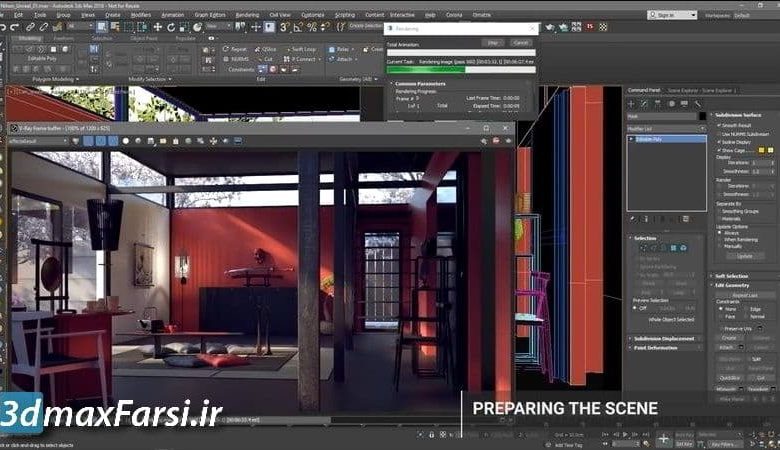The image size is (780, 450).
Task: Select When Rendering update option
Action: (720, 240)
